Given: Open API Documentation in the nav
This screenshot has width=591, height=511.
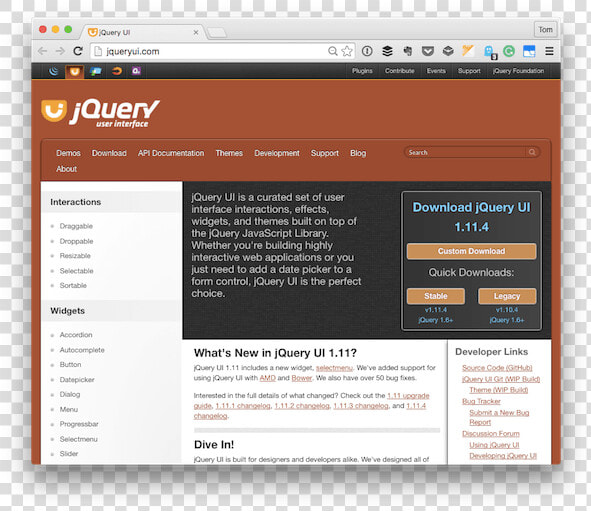Looking at the screenshot, I should click(x=171, y=153).
